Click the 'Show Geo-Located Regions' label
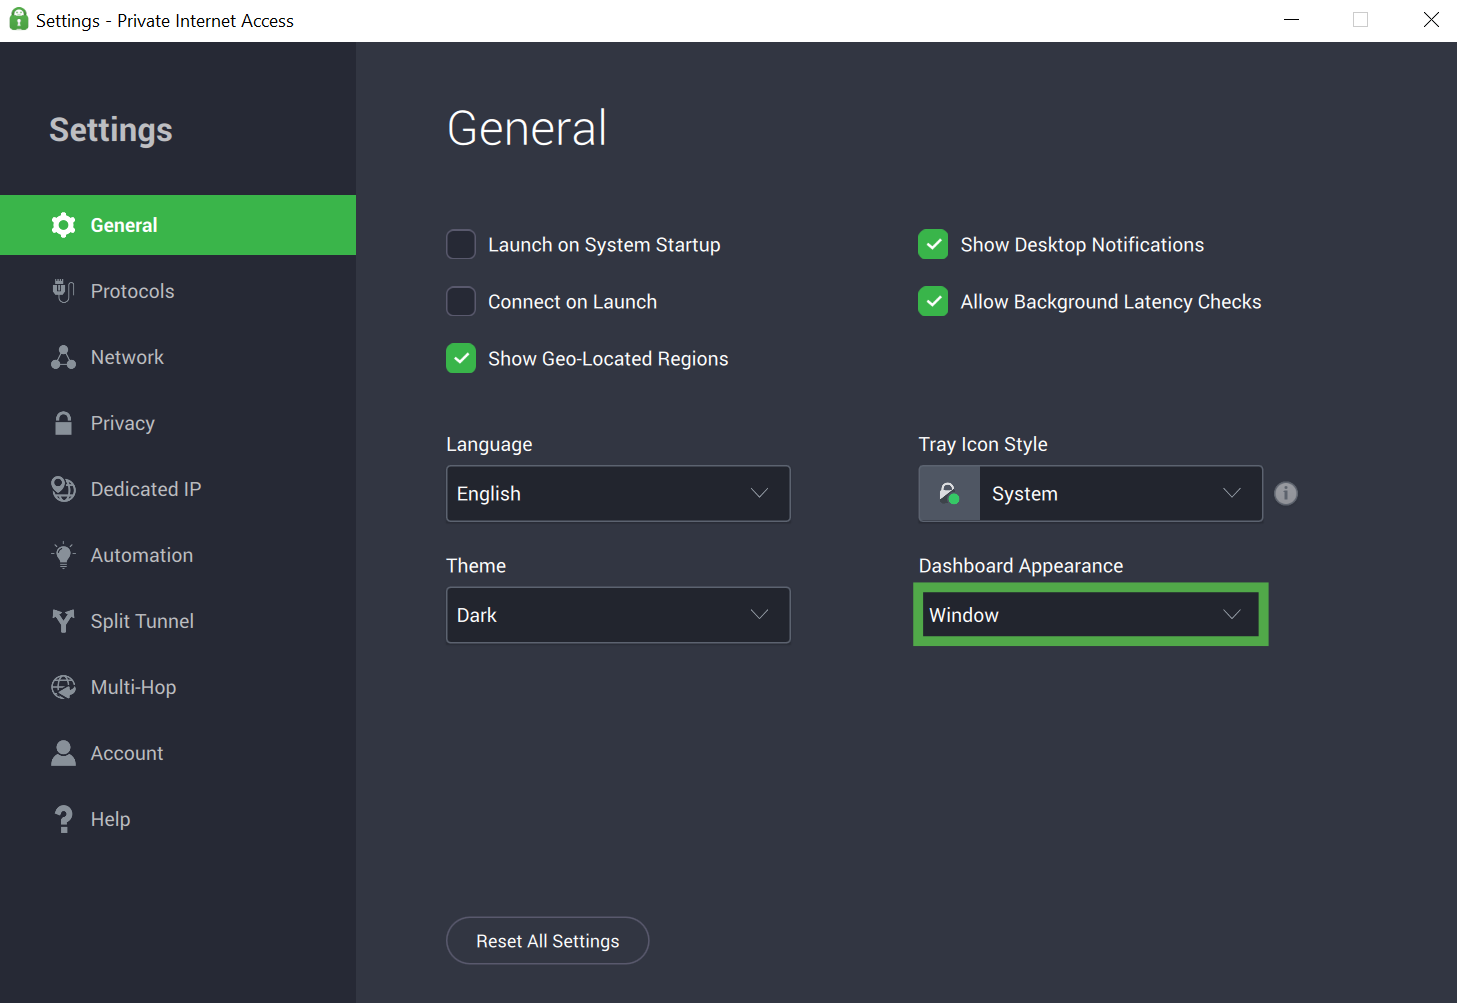 point(608,359)
